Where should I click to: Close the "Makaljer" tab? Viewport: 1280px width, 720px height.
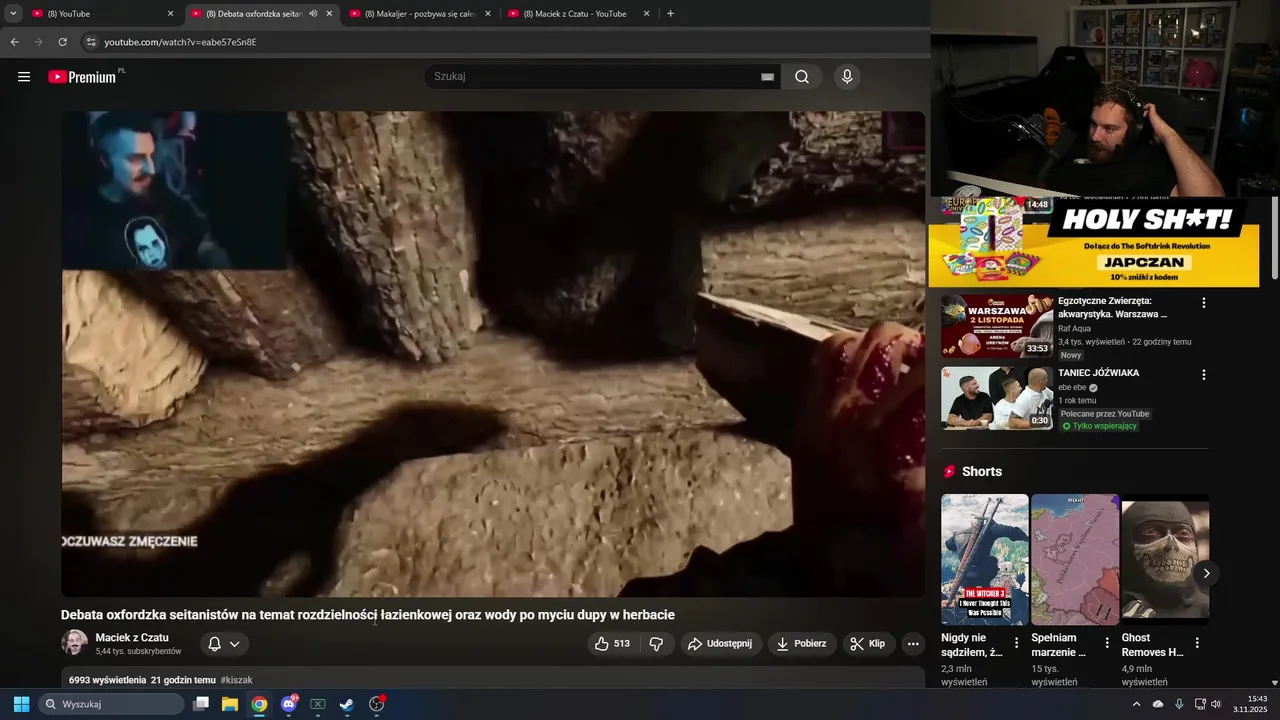tap(488, 14)
